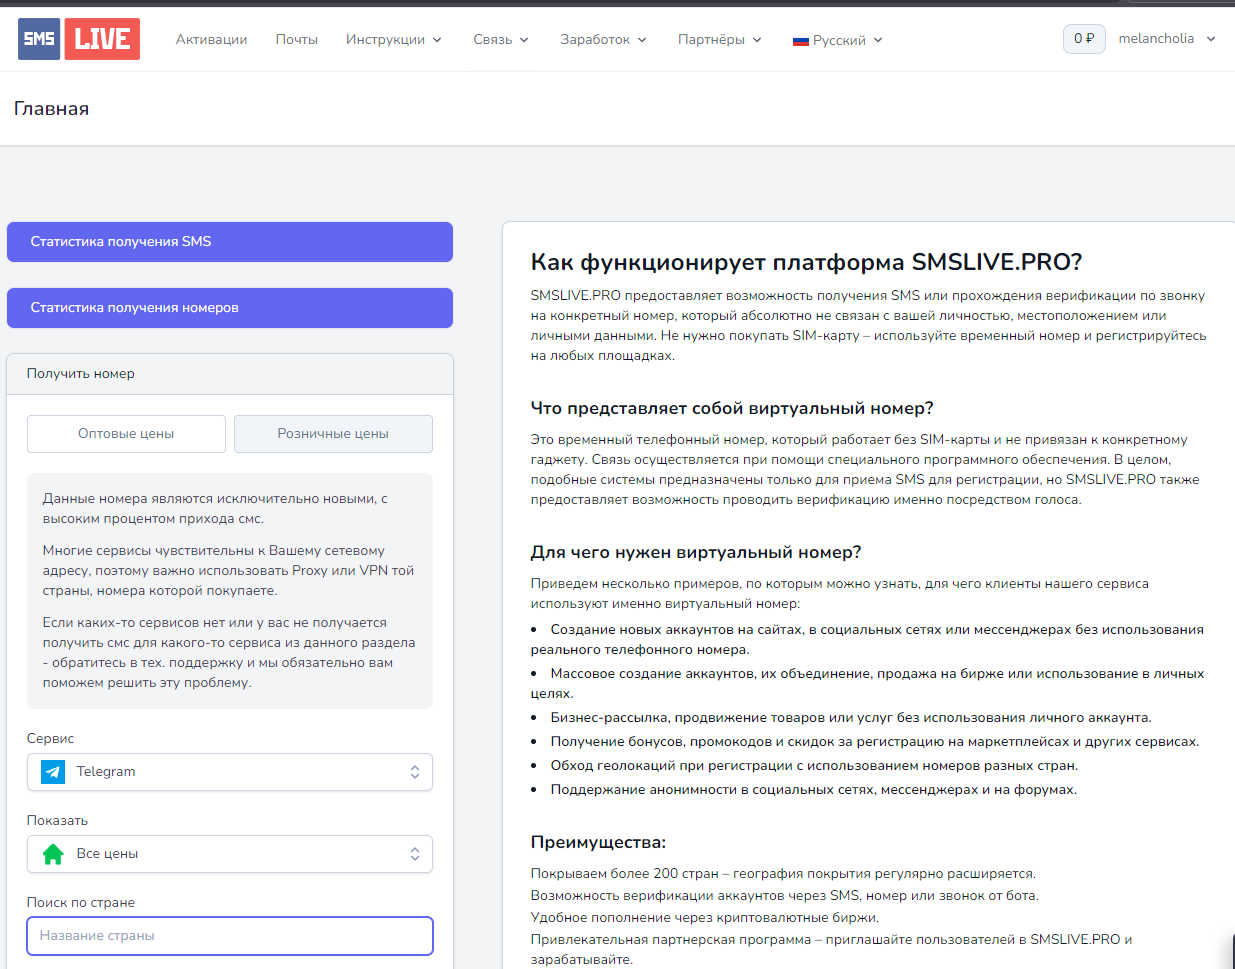Click bullet text starting Бизнес-рассылка, продвижение товаров
Screen dimensions: 1235x969
pyautogui.click(x=851, y=718)
